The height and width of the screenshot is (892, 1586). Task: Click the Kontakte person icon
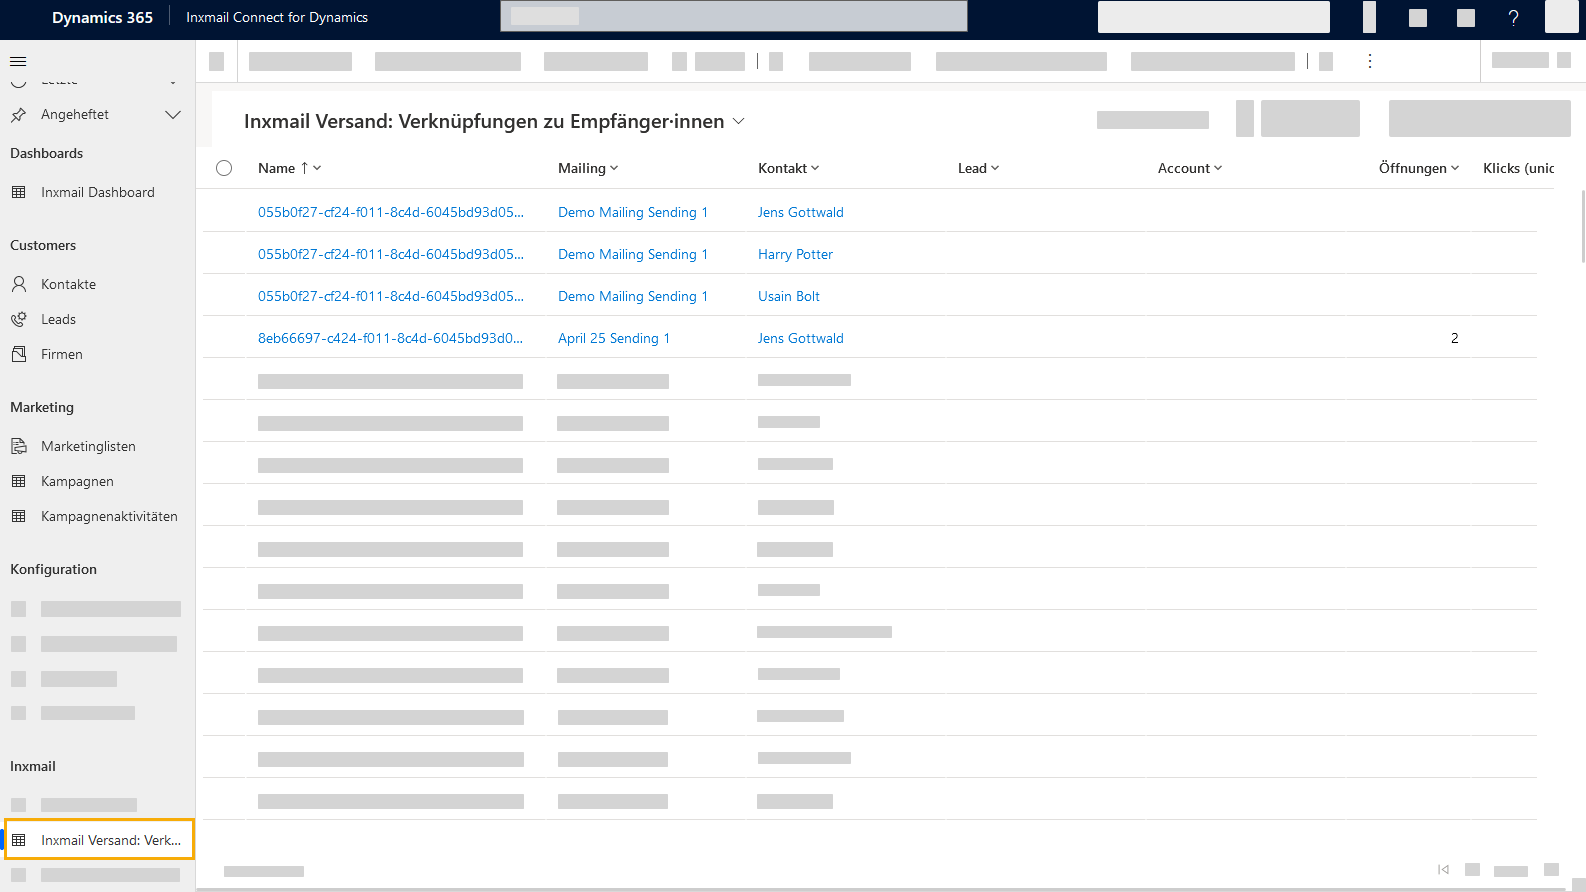tap(18, 284)
